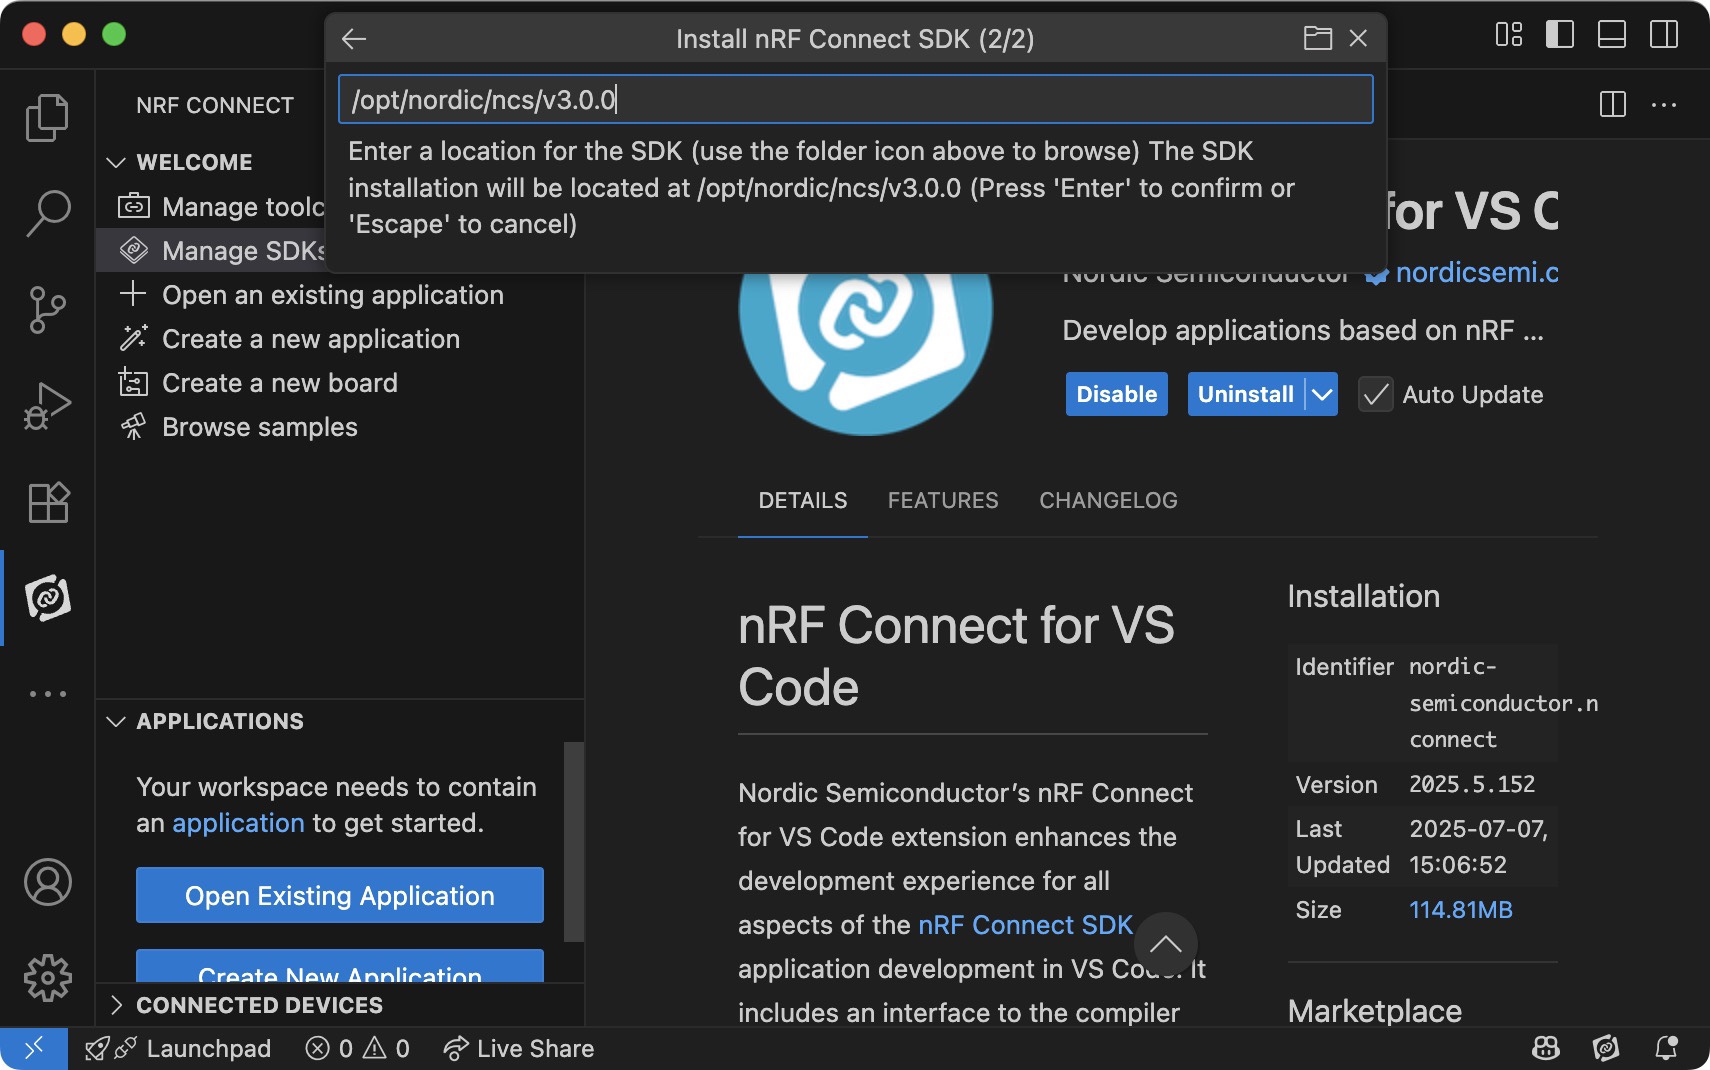Toggle the Auto Update checkbox

coord(1375,395)
